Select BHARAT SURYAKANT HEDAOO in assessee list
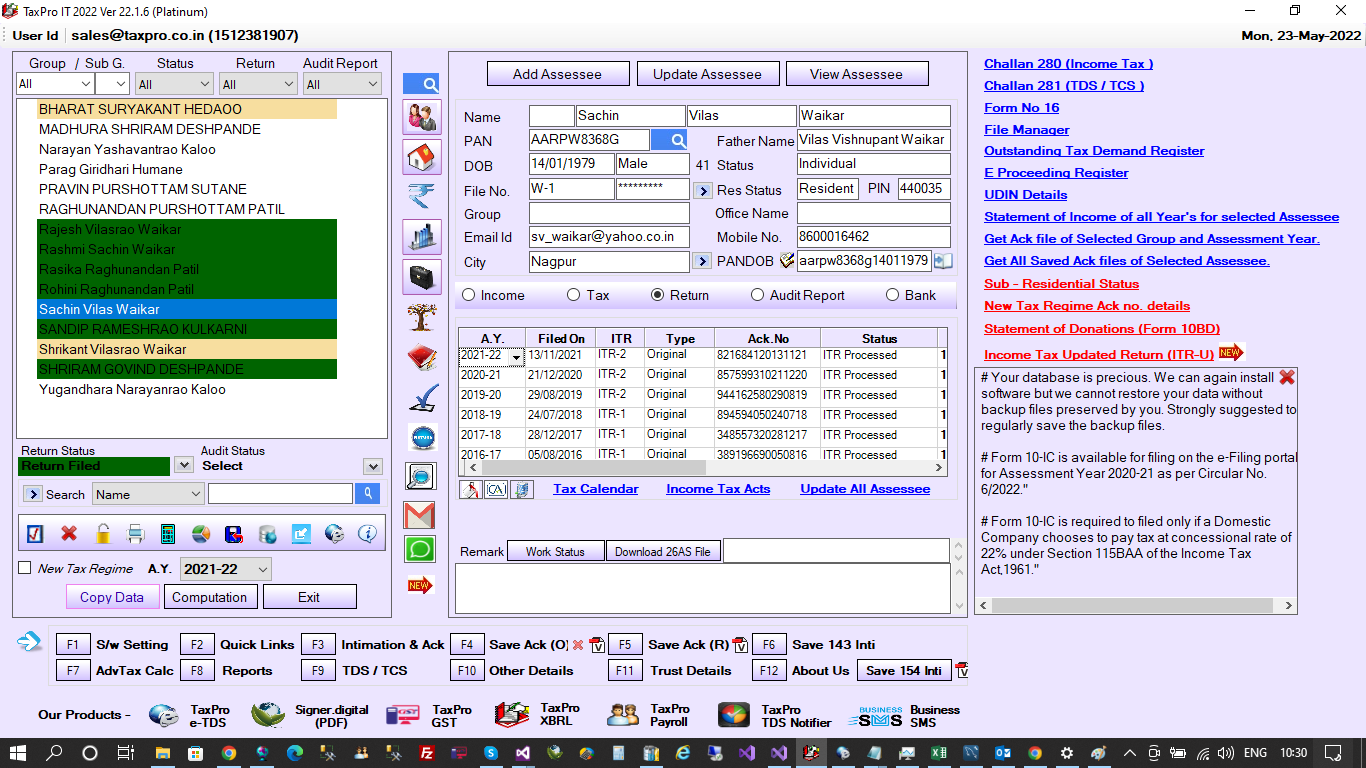 (x=187, y=109)
